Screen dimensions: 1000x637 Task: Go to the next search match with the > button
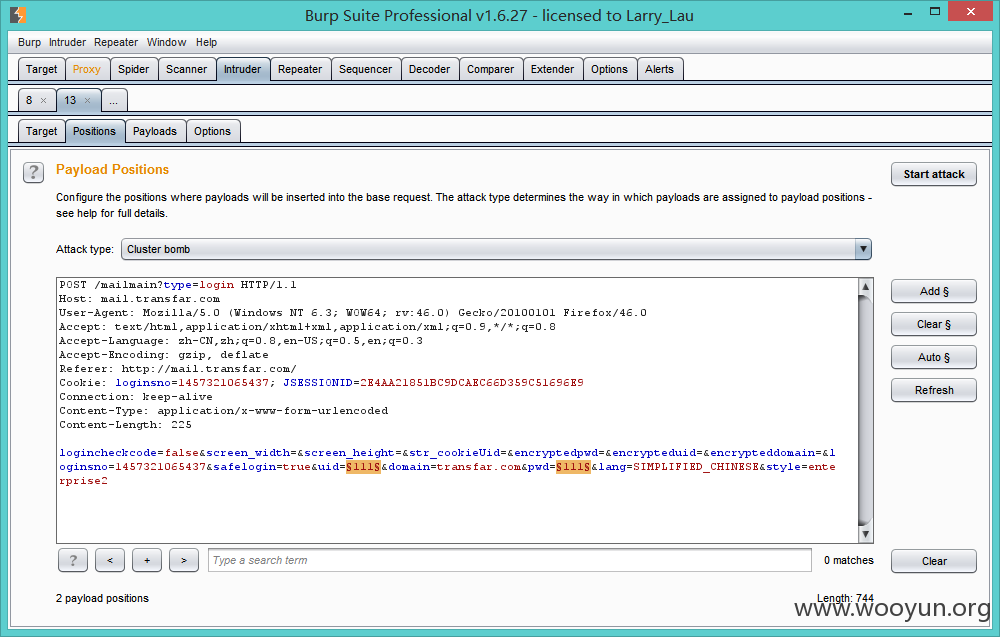coord(184,560)
